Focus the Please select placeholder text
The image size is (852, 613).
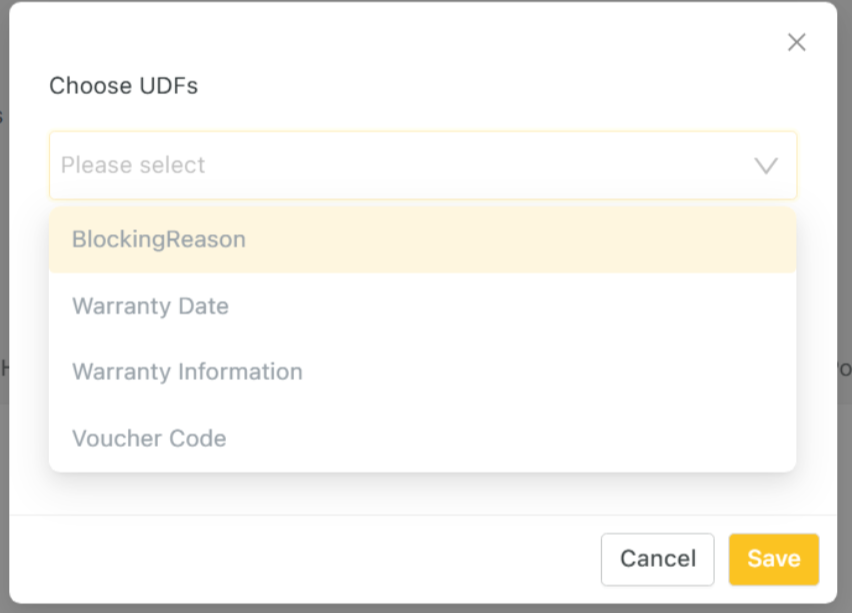coord(133,165)
